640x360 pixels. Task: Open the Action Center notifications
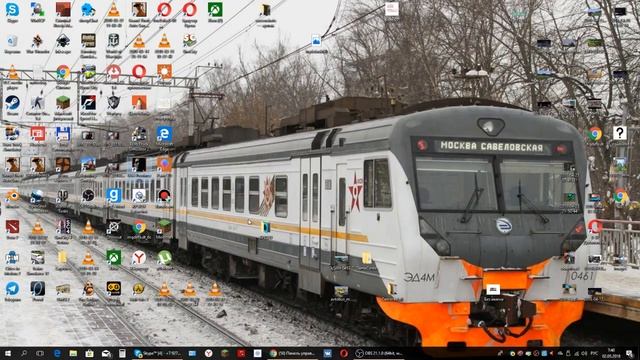click(x=629, y=353)
